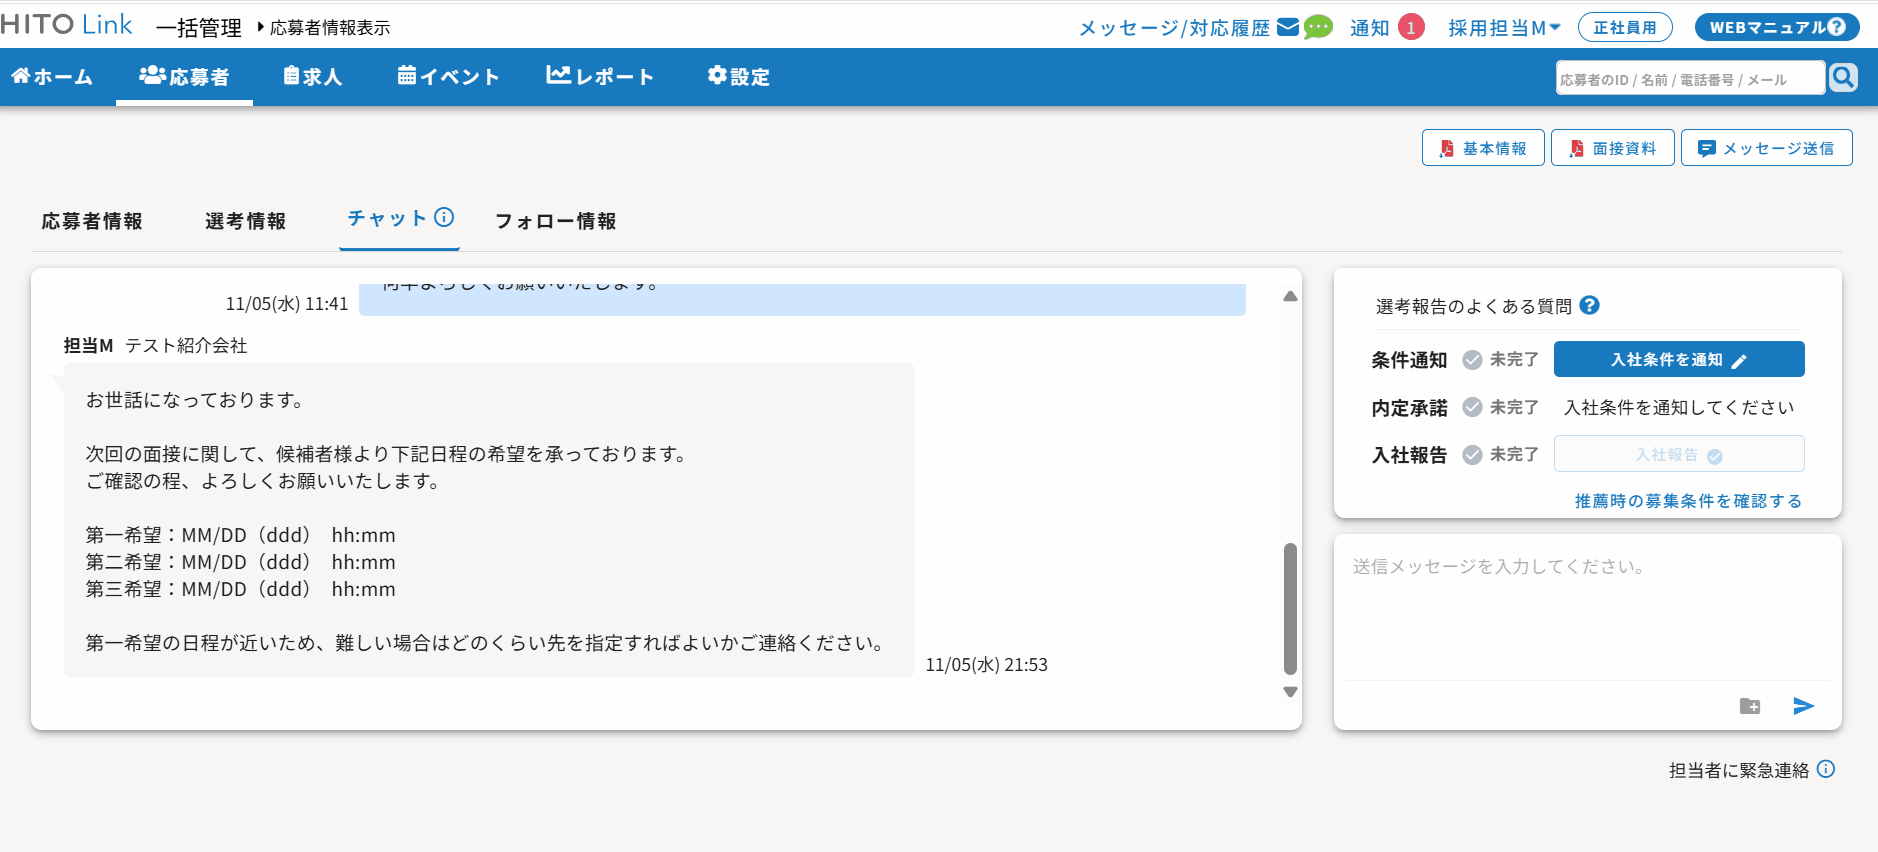Click the 一括管理 breadcrumb text

click(199, 28)
